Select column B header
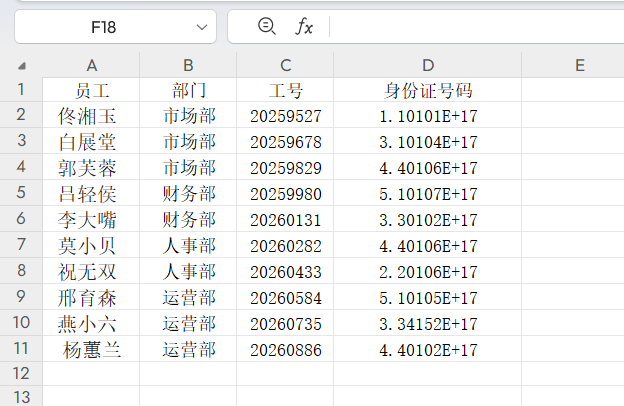The width and height of the screenshot is (624, 406). [188, 65]
